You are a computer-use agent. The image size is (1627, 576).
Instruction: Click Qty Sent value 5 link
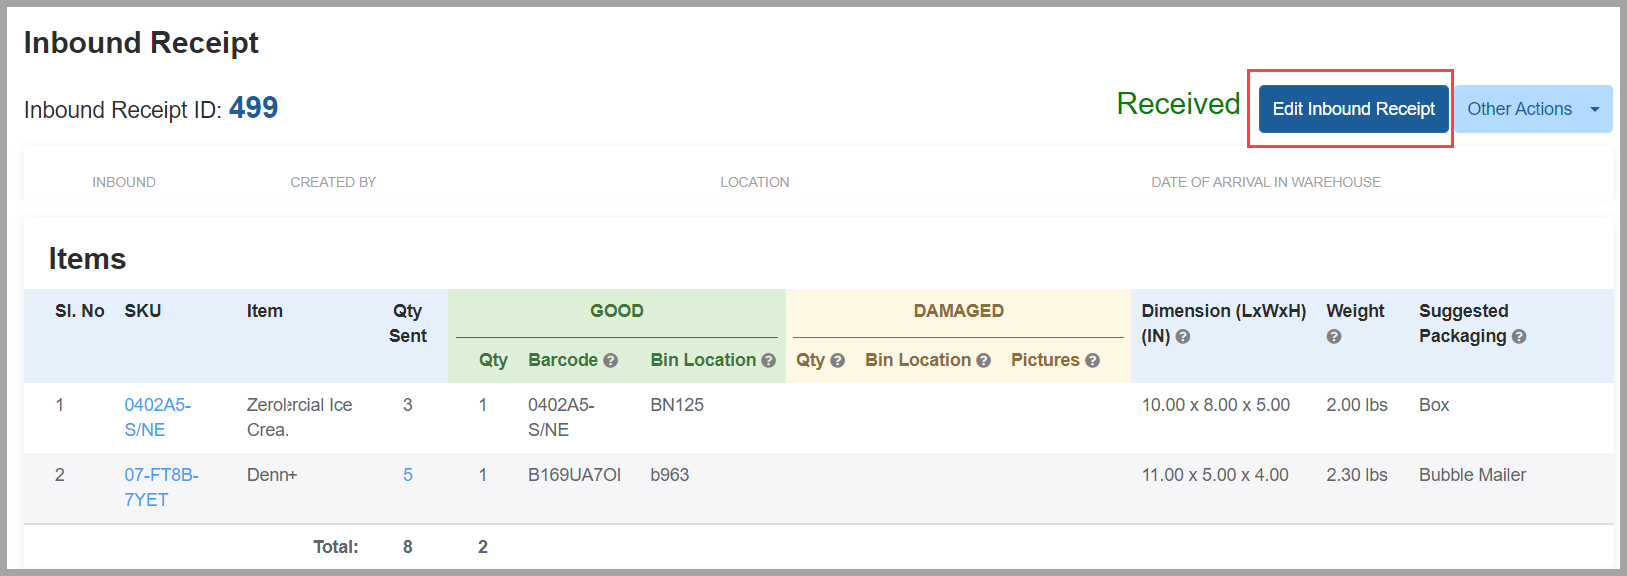tap(408, 475)
